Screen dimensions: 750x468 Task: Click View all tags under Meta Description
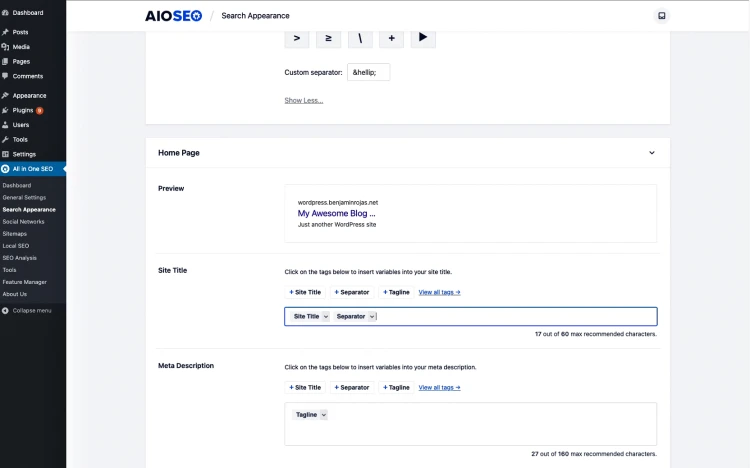[x=440, y=388]
